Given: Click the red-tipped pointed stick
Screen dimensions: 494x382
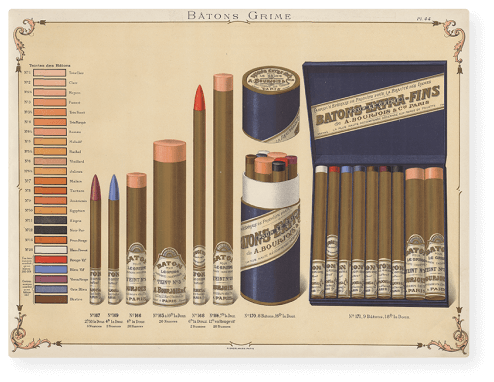Looking at the screenshot, I should point(199,195).
